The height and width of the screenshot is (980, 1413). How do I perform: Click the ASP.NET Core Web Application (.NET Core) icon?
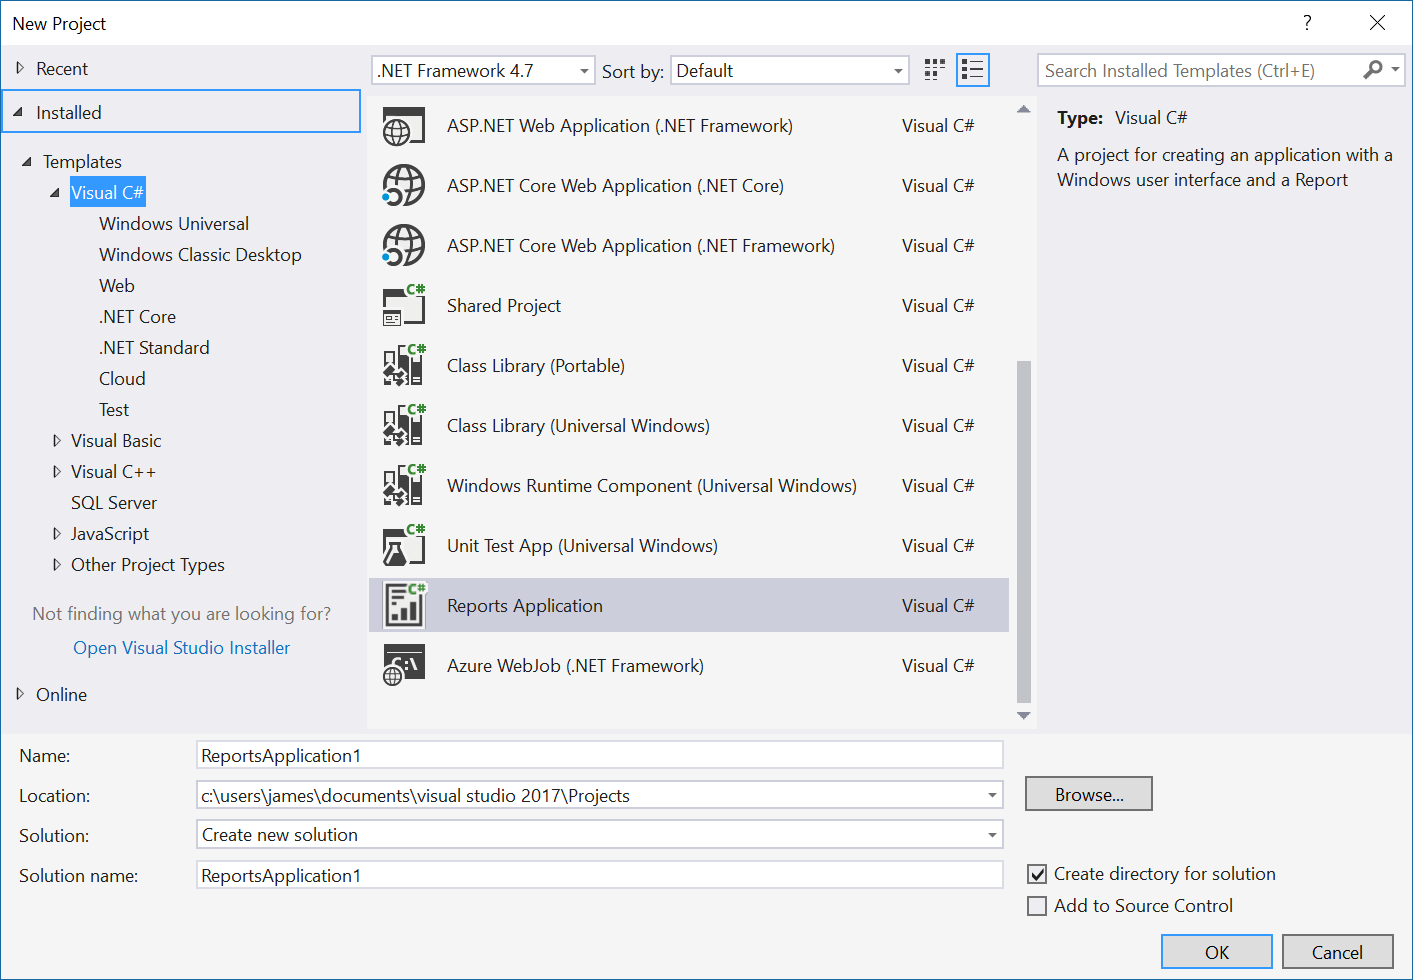coord(404,186)
